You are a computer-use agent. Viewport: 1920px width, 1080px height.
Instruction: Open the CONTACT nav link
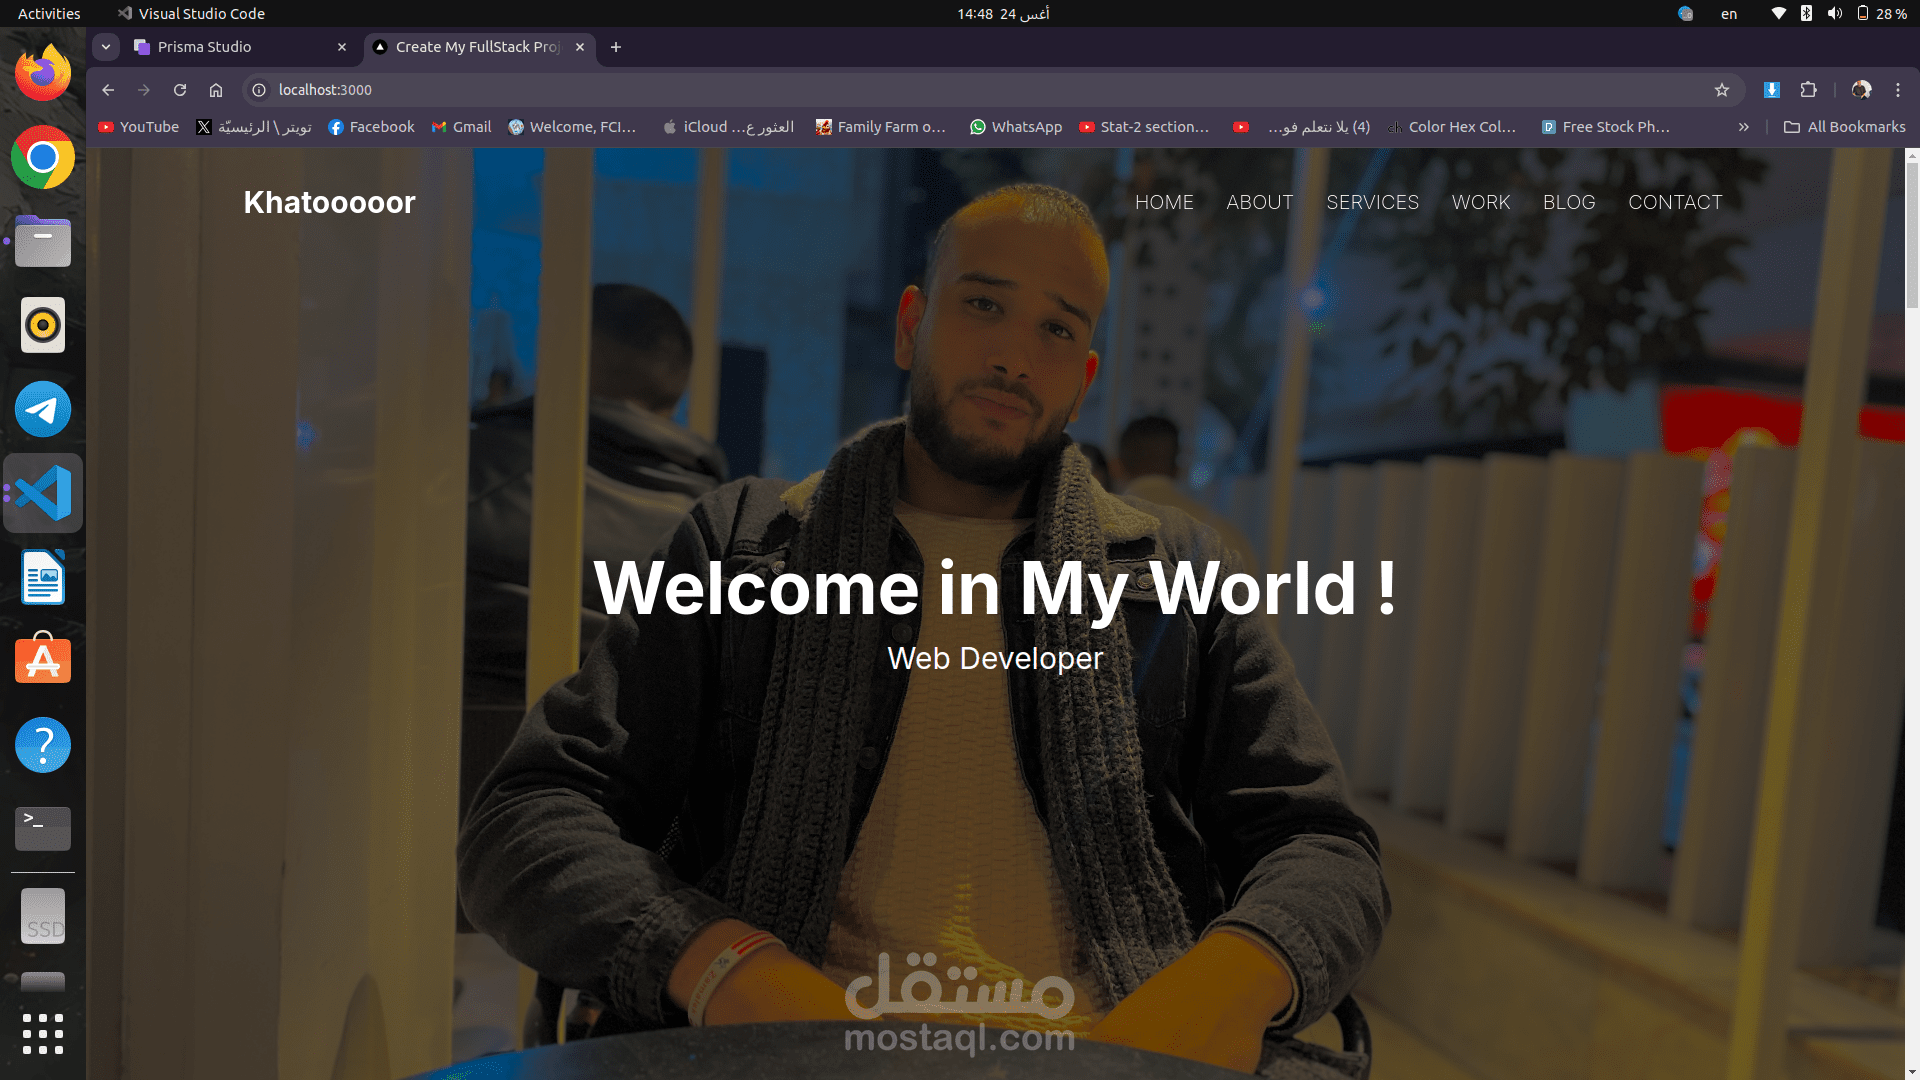tap(1675, 202)
